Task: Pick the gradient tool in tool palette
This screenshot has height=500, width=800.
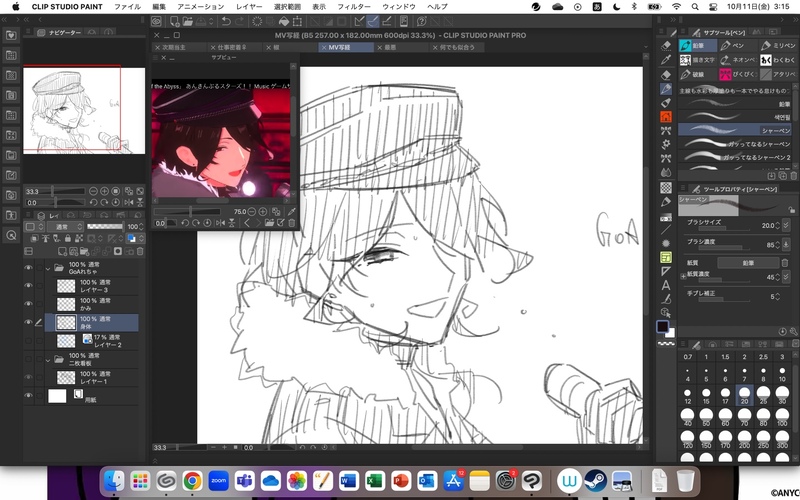Action: [x=666, y=216]
